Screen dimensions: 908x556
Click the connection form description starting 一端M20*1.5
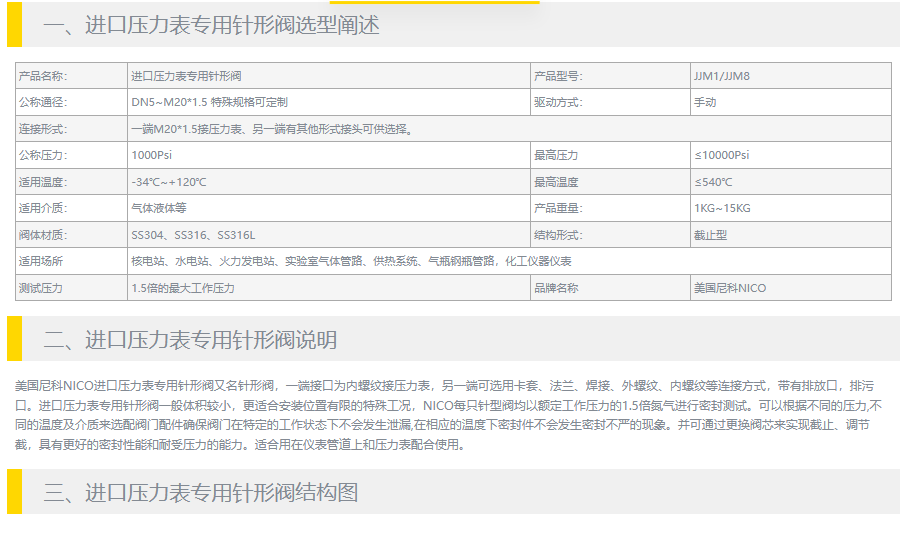[x=272, y=129]
